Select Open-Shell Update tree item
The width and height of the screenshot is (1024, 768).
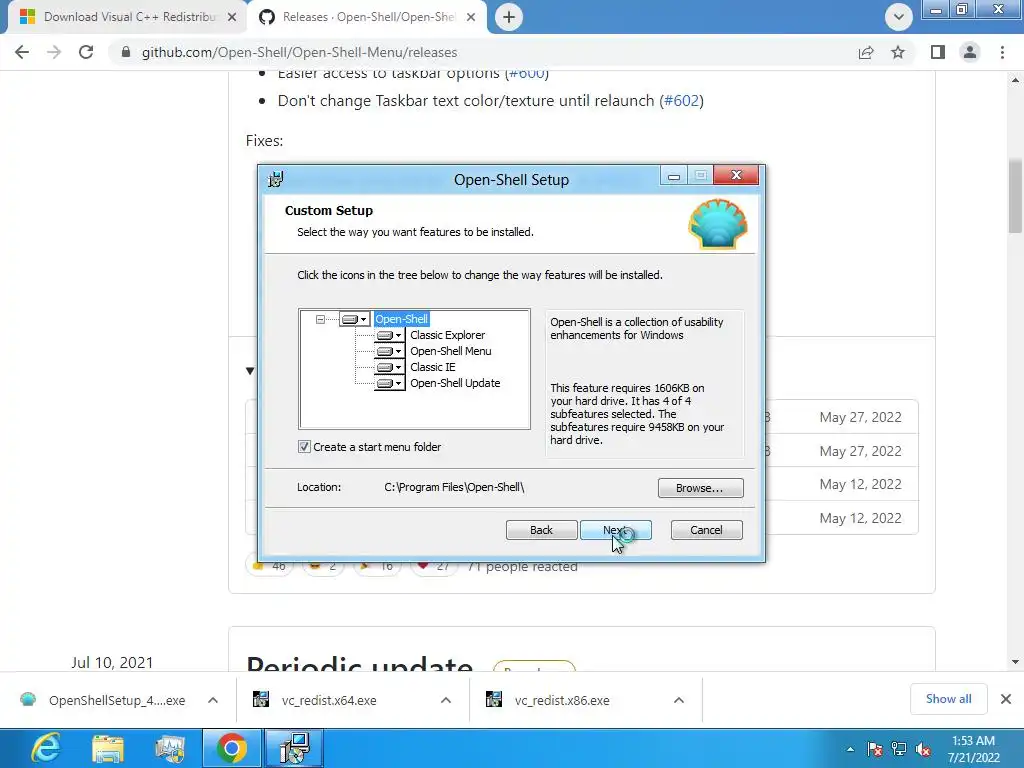455,383
